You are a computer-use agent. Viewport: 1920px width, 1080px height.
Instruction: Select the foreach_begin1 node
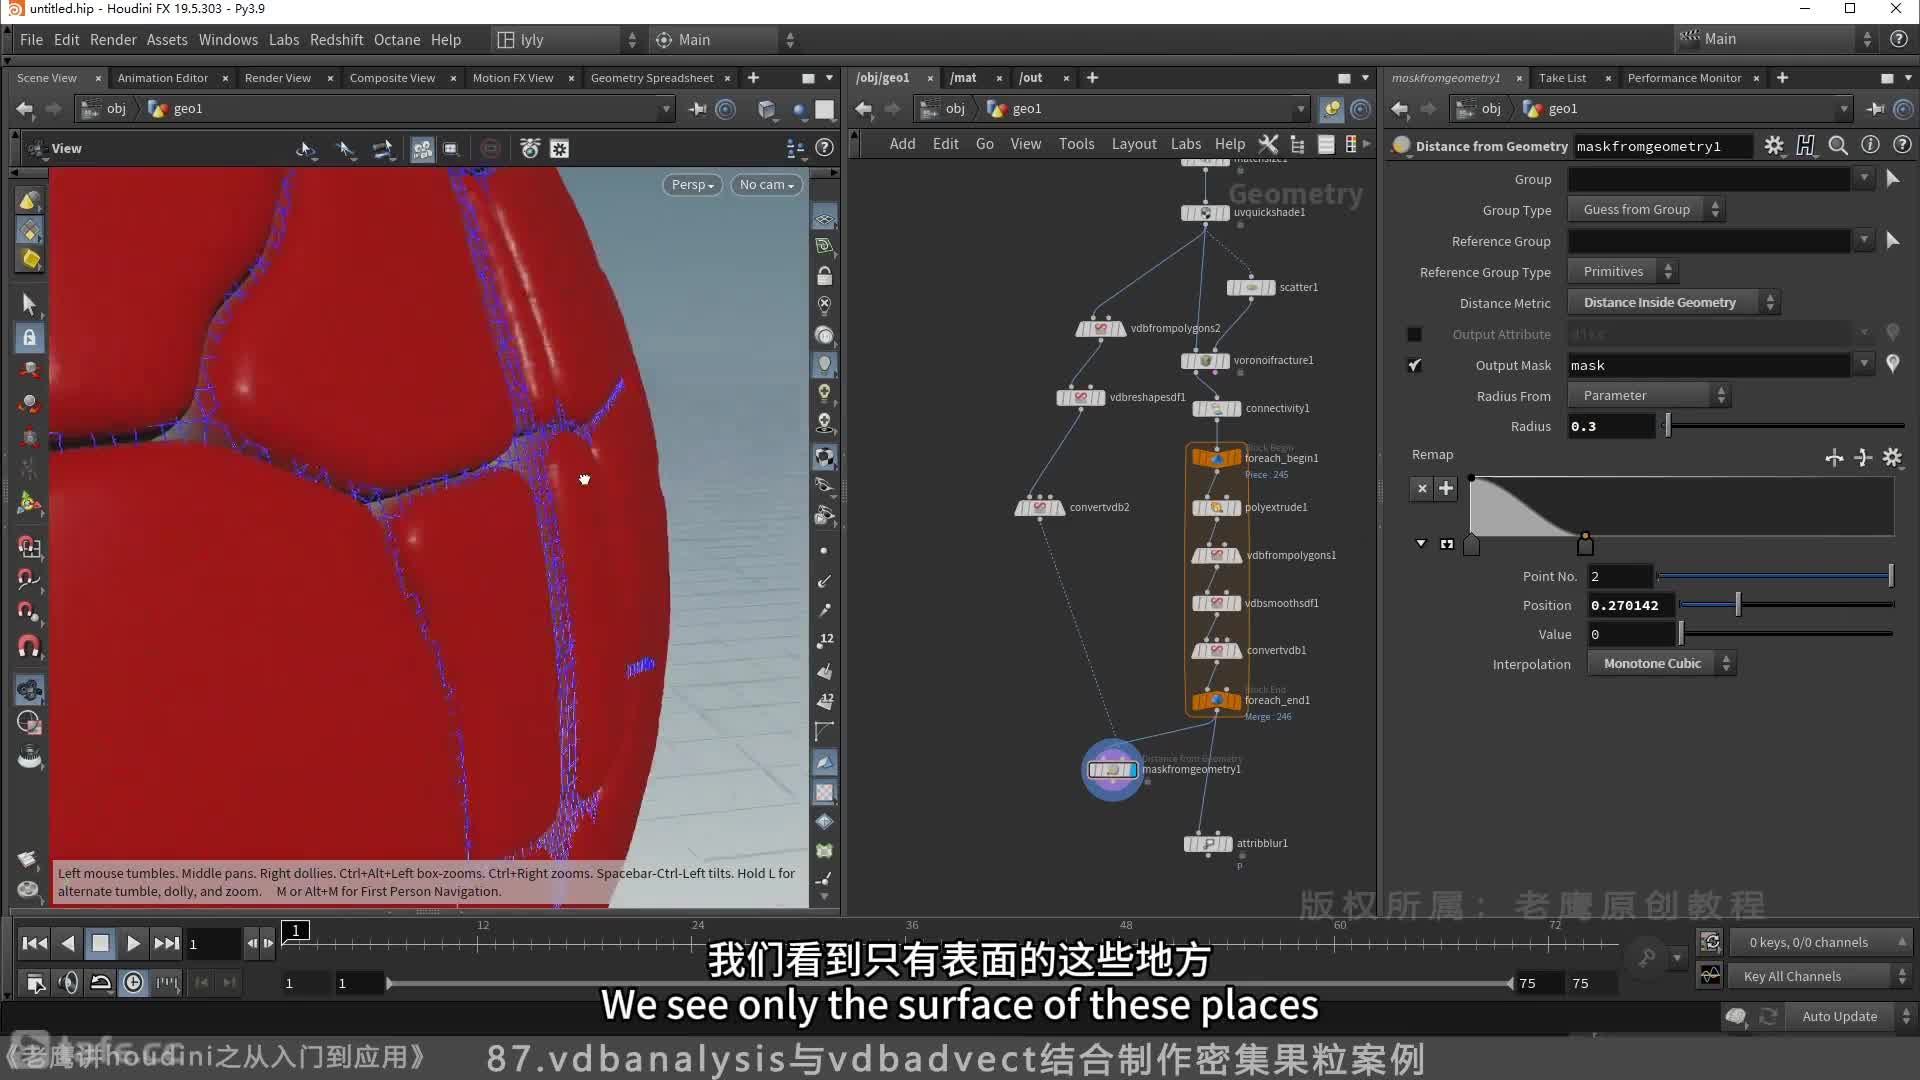tap(1216, 458)
